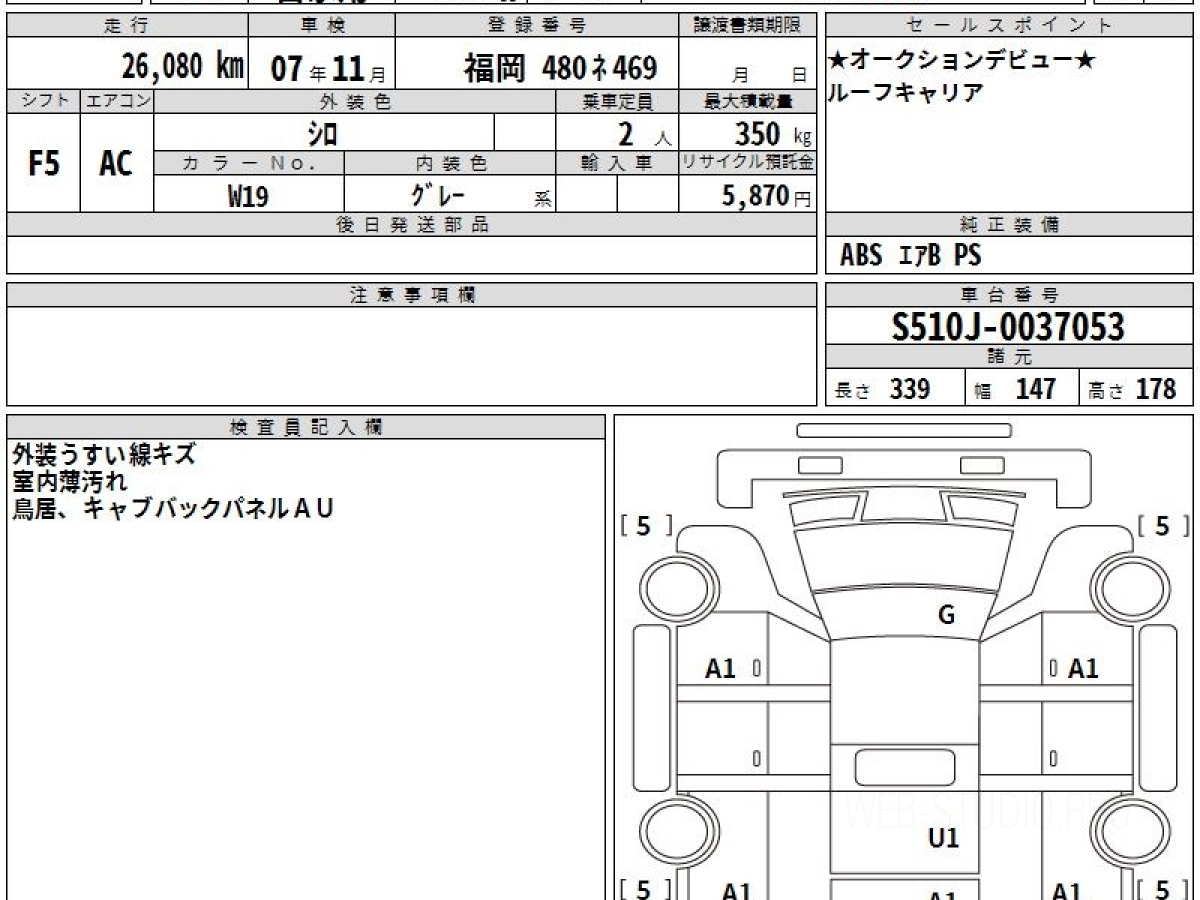1200x900 pixels.
Task: Select the 検査員記入欄 header bar
Action: pyautogui.click(x=306, y=427)
